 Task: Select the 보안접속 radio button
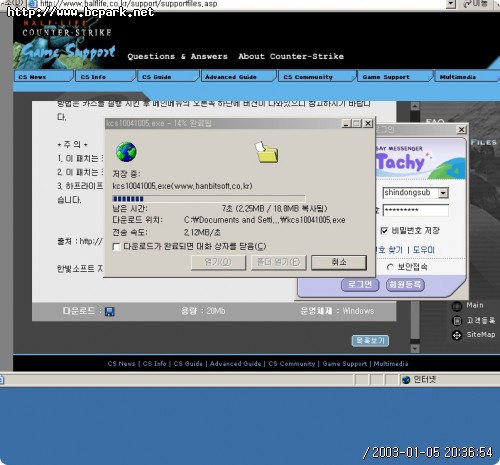(390, 267)
